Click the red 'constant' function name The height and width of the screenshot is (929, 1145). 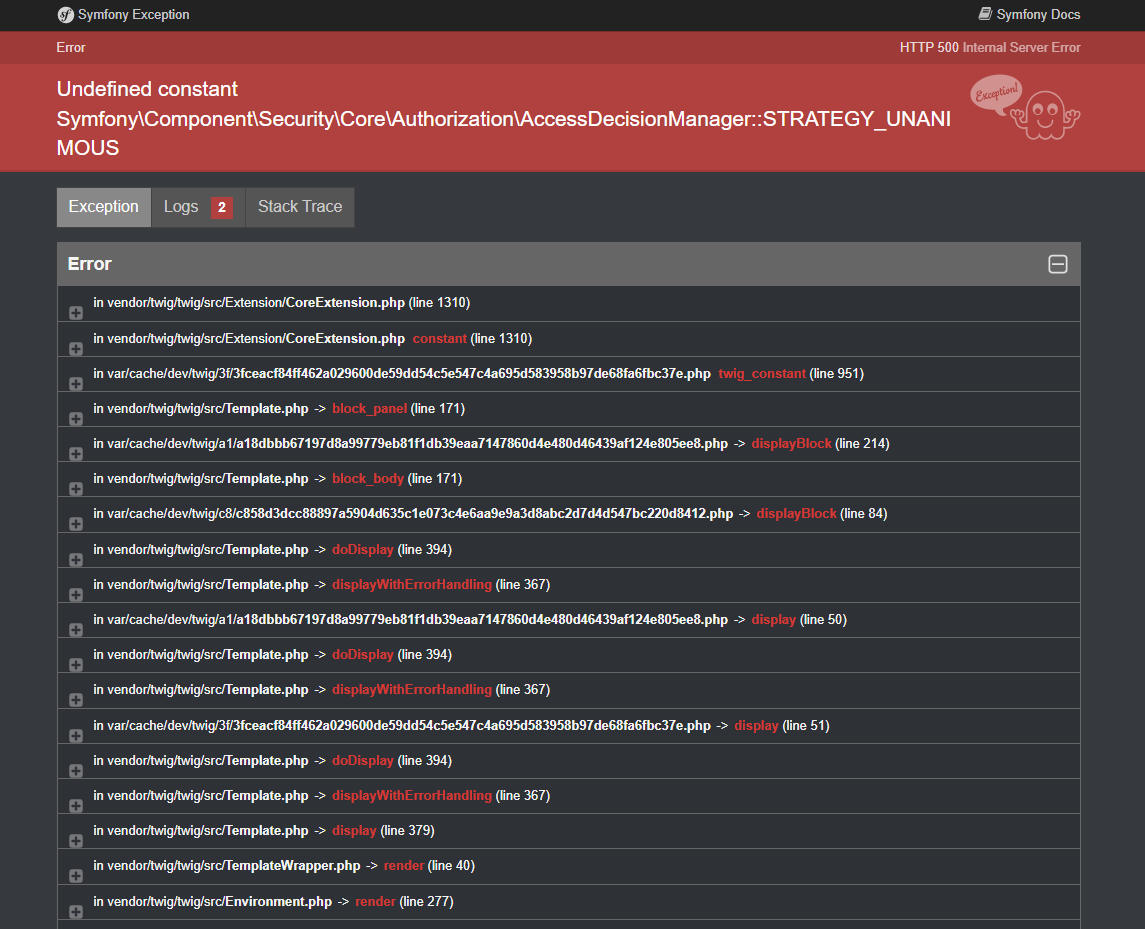[x=440, y=338]
